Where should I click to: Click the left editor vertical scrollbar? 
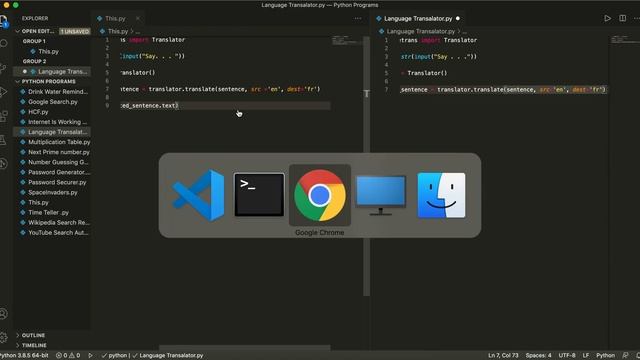[x=367, y=166]
